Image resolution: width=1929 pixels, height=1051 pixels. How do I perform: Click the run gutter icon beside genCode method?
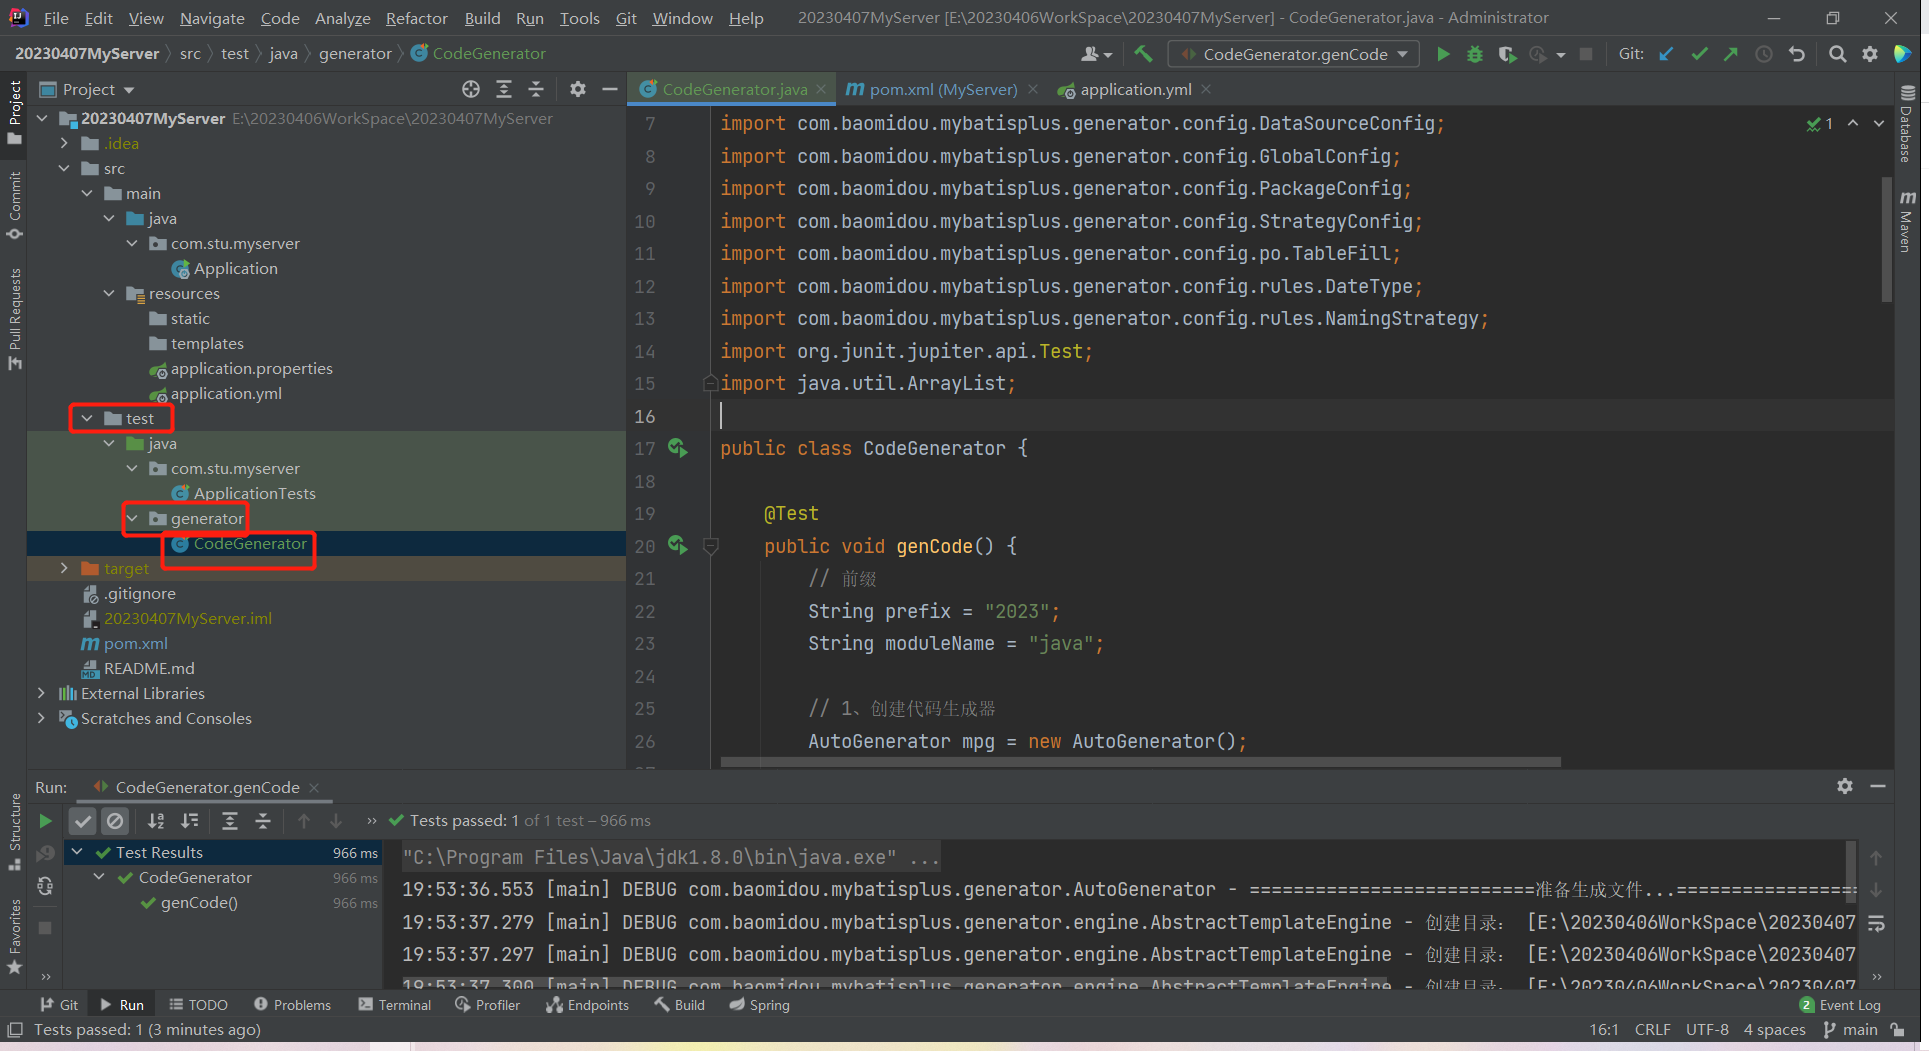677,545
